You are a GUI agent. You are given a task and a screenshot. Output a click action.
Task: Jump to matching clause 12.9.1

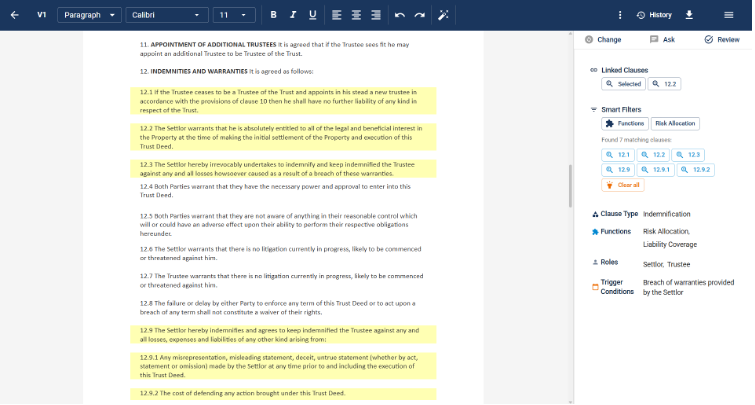click(657, 170)
